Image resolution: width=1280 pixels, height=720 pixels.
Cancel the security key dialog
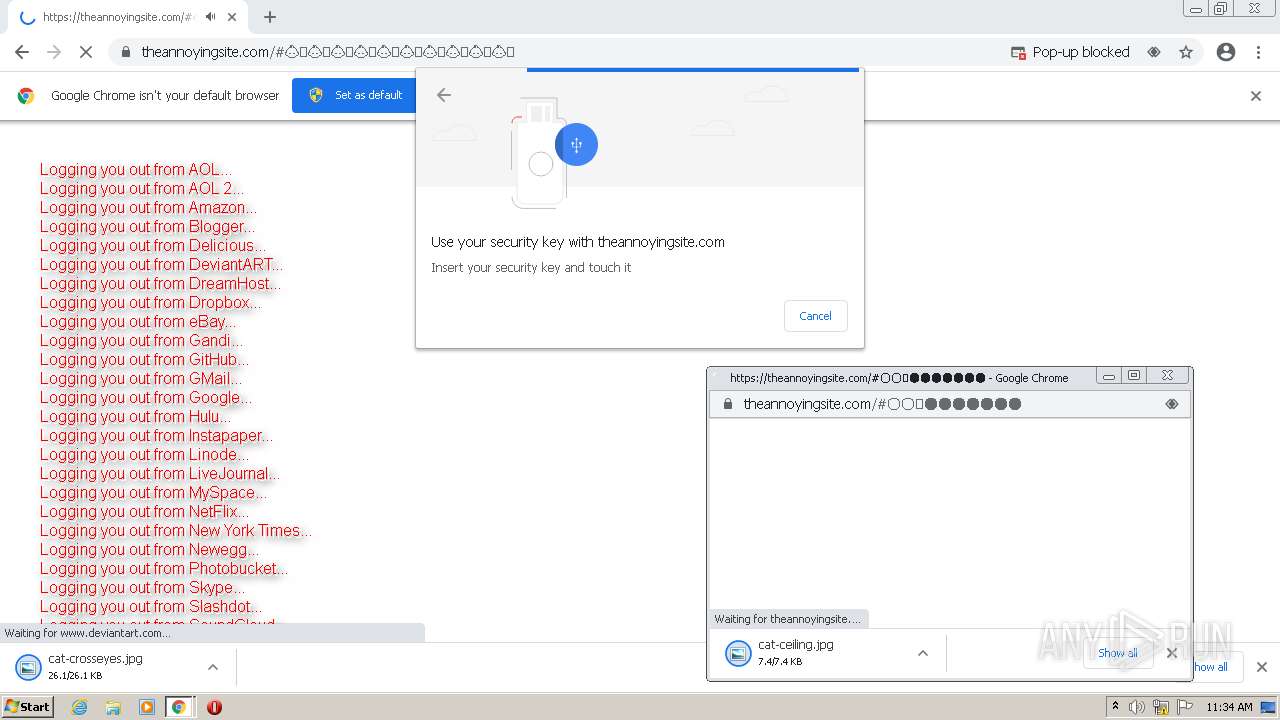[815, 316]
